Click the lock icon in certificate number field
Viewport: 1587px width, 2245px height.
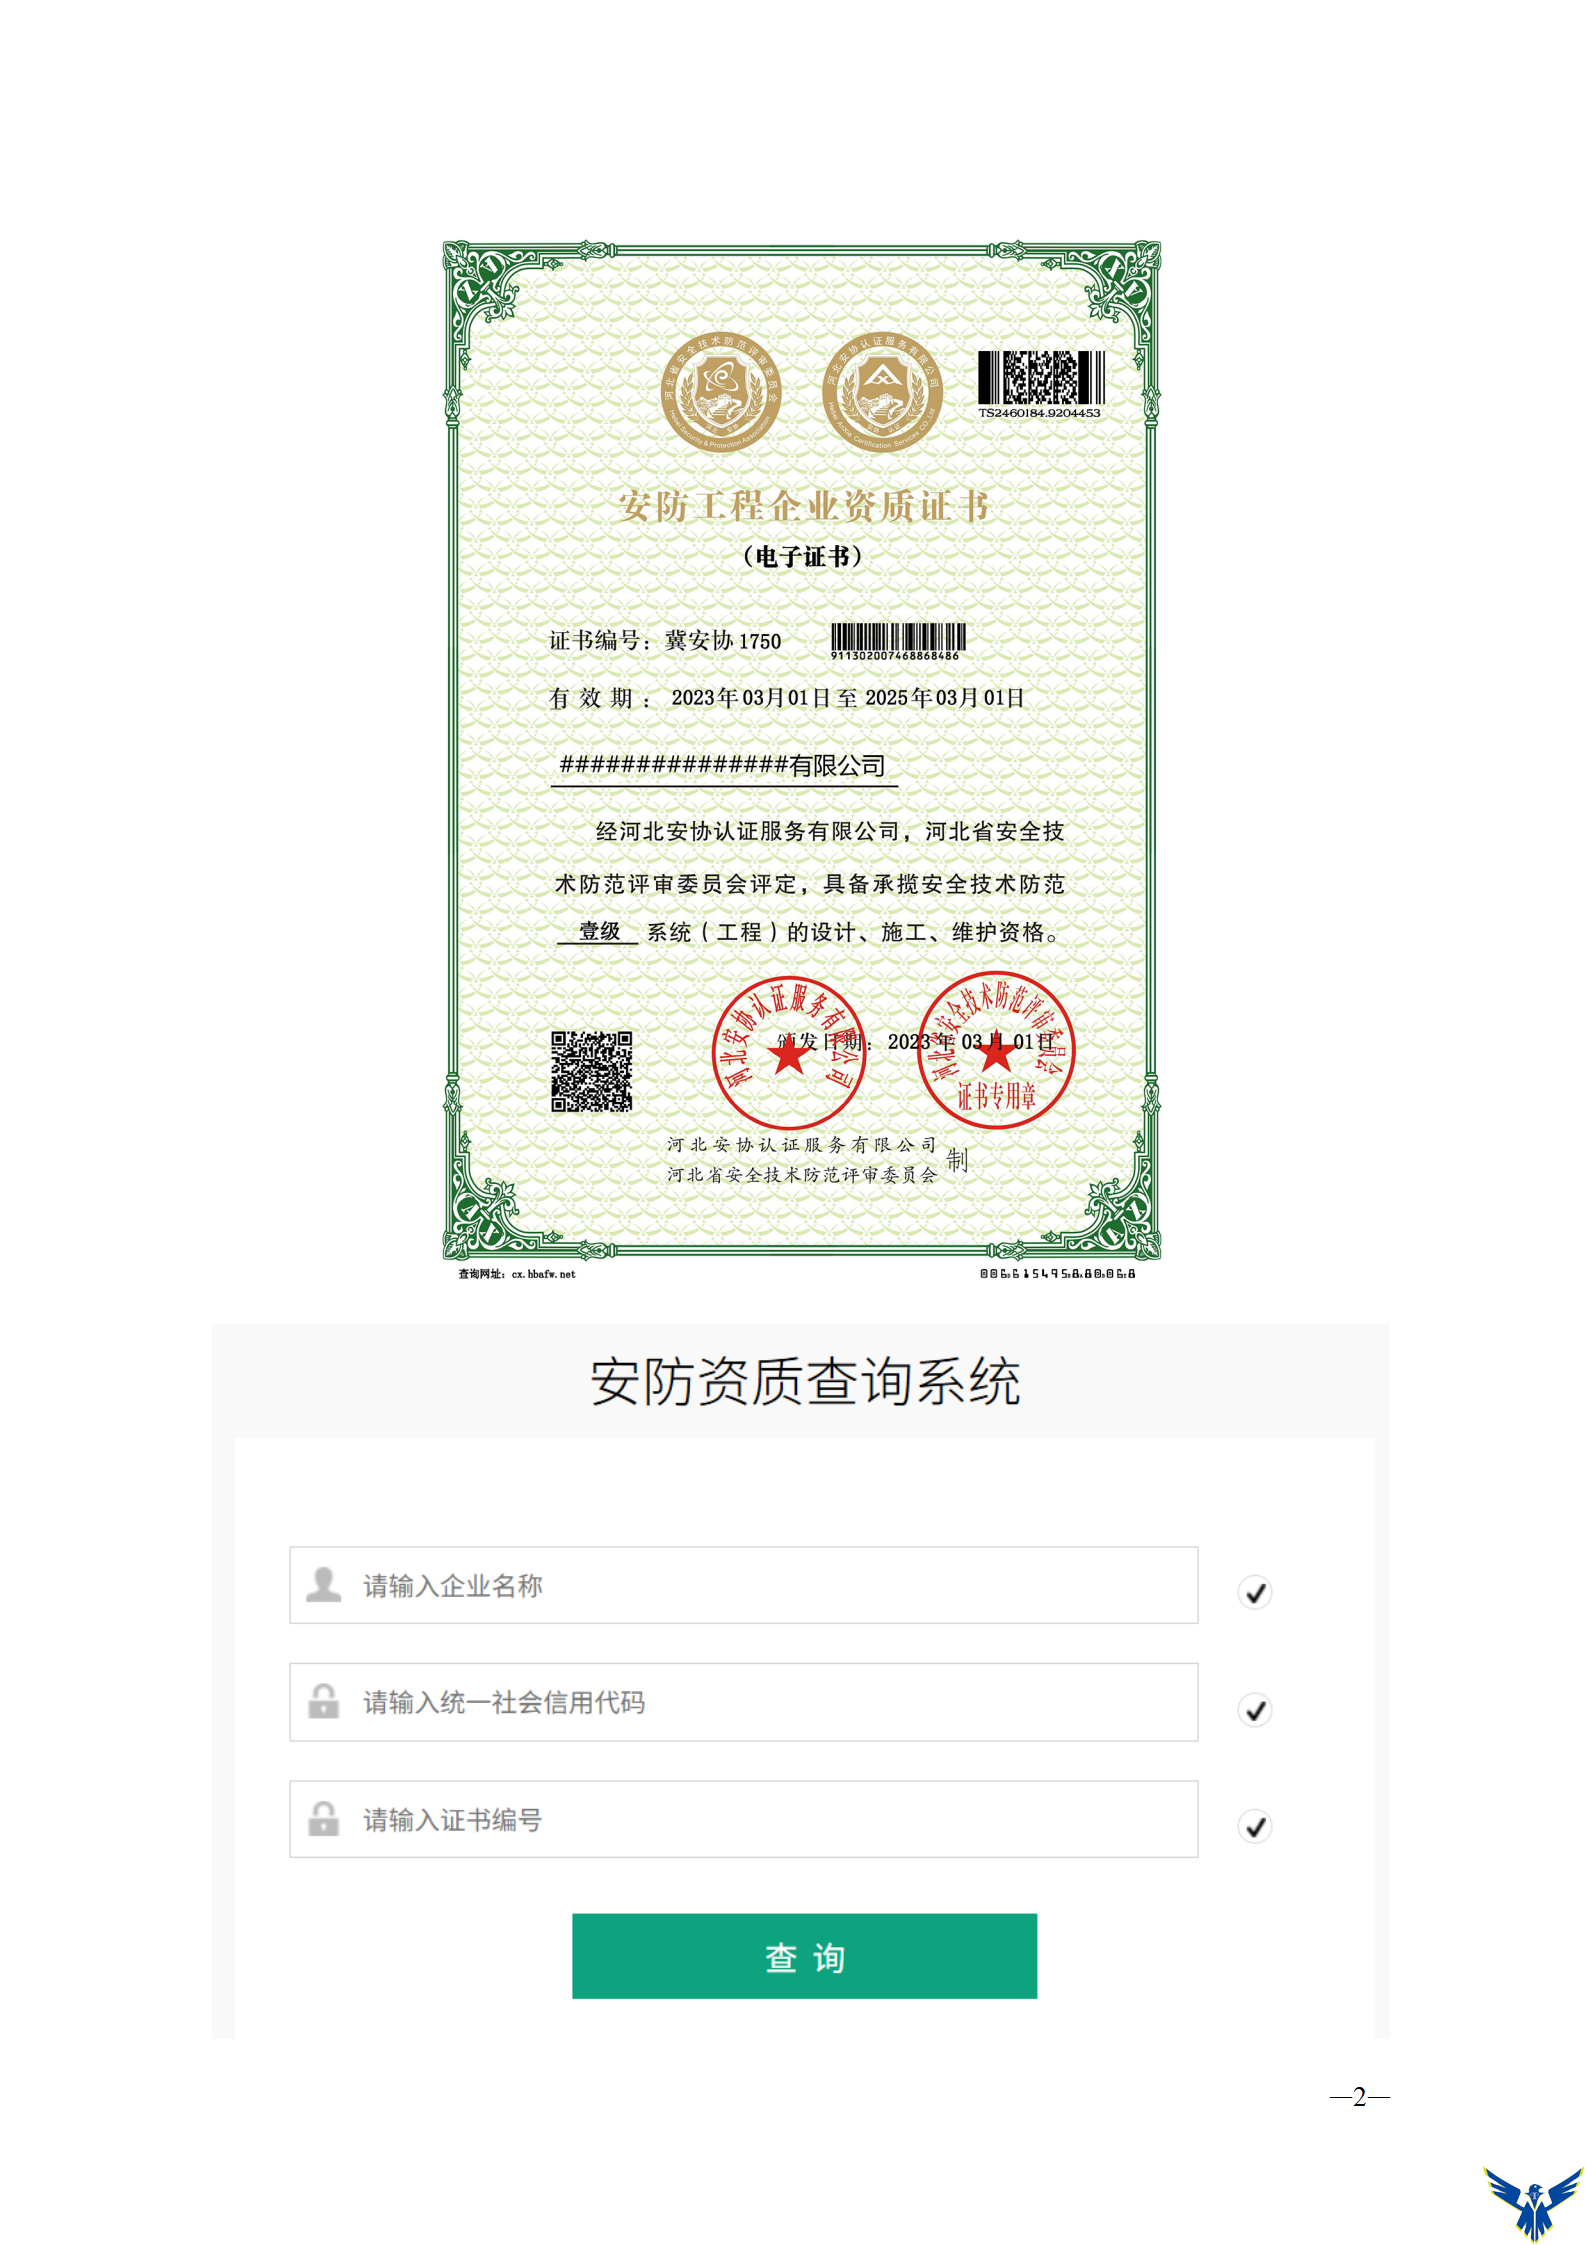point(323,1818)
